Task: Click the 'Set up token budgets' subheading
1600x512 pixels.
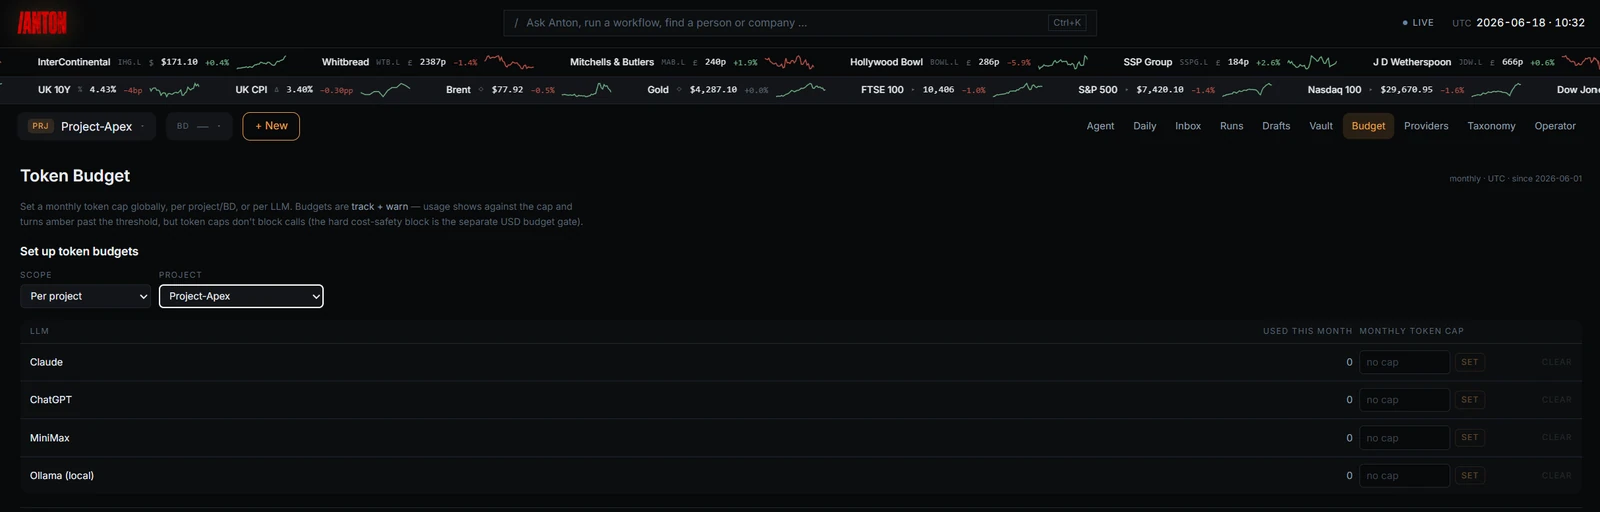Action: pyautogui.click(x=79, y=252)
